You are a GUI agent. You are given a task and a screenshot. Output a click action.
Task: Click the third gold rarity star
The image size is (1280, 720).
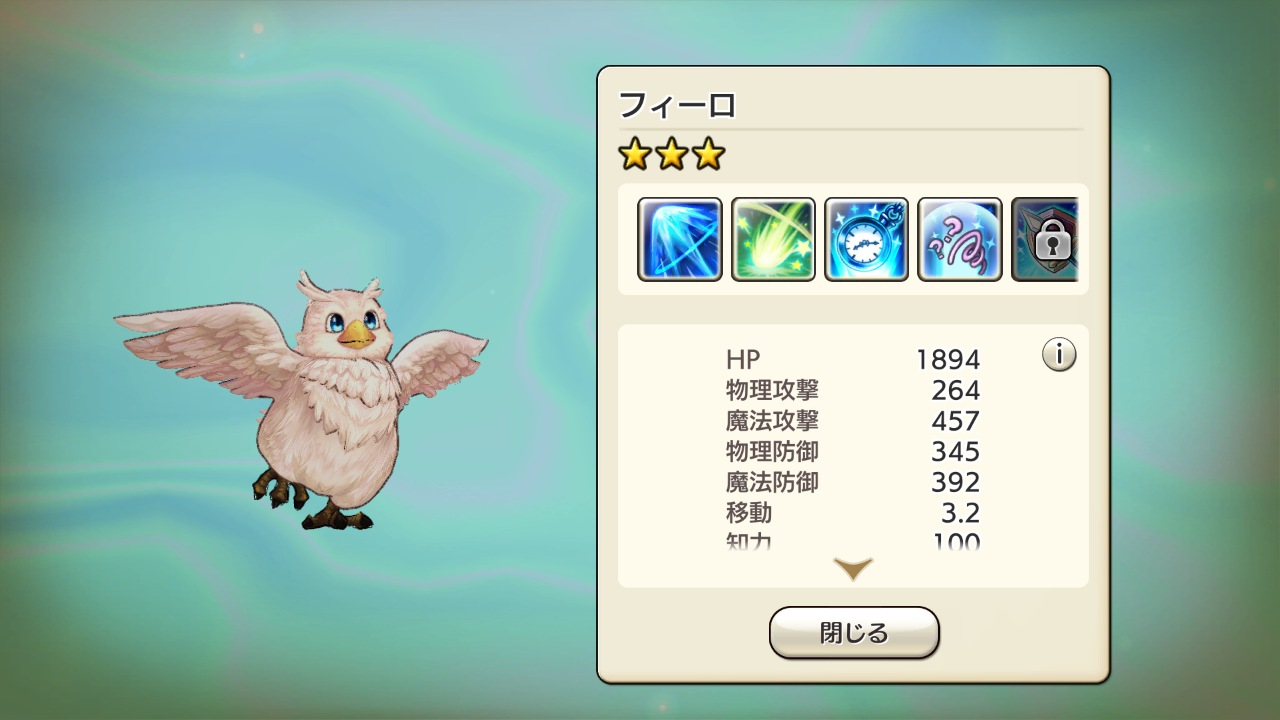click(x=708, y=154)
